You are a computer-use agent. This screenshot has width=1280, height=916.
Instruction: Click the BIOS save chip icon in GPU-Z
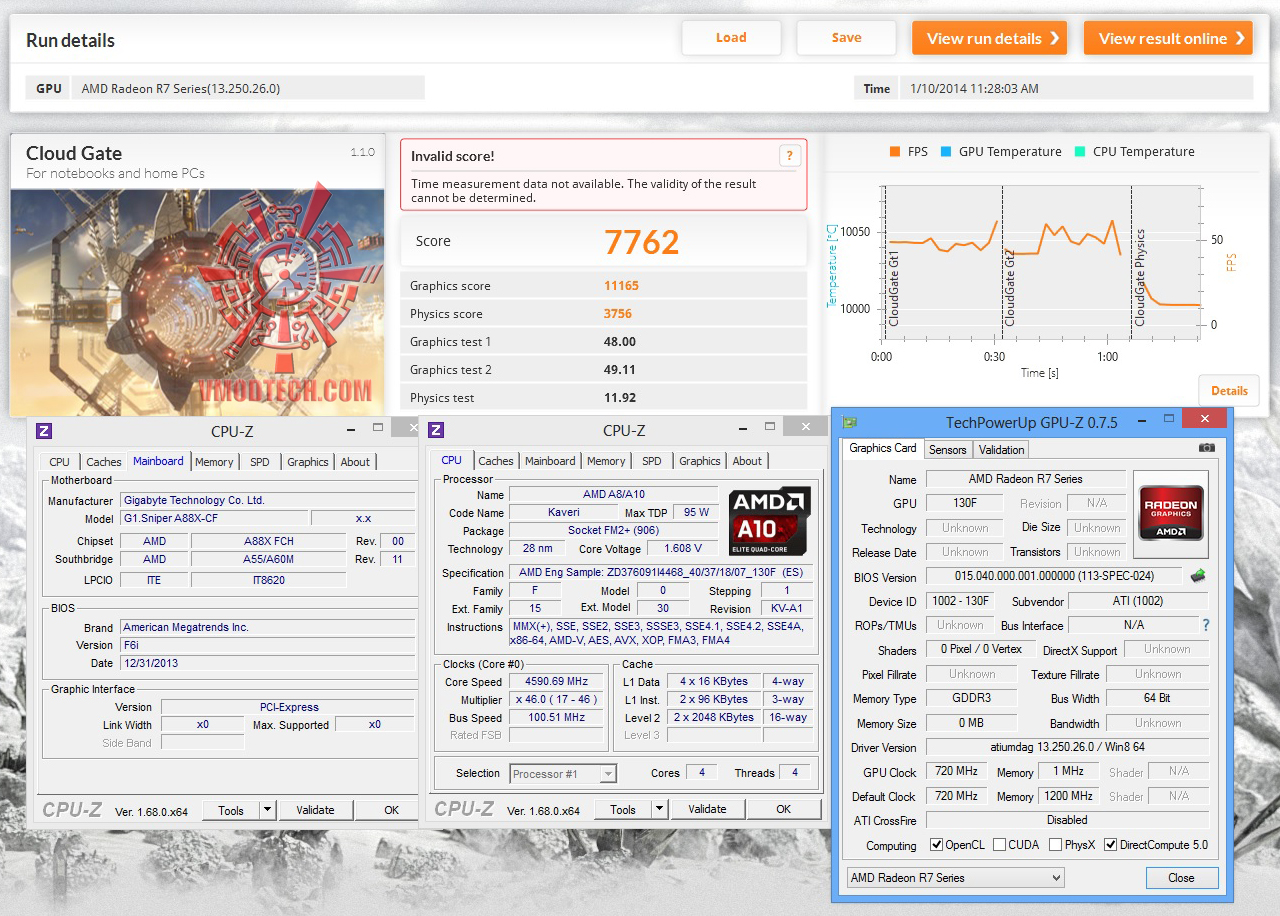(1197, 576)
